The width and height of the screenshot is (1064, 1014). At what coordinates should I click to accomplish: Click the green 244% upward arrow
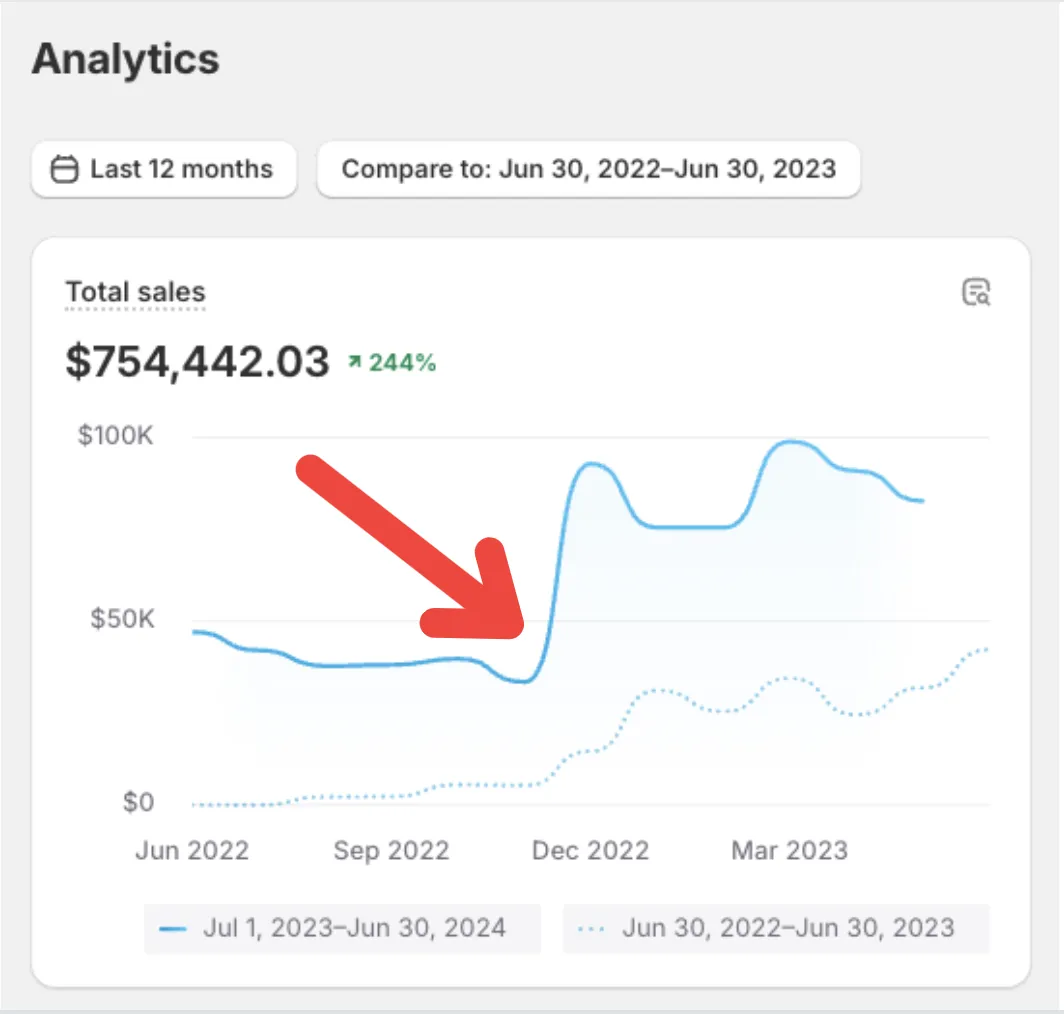point(354,362)
